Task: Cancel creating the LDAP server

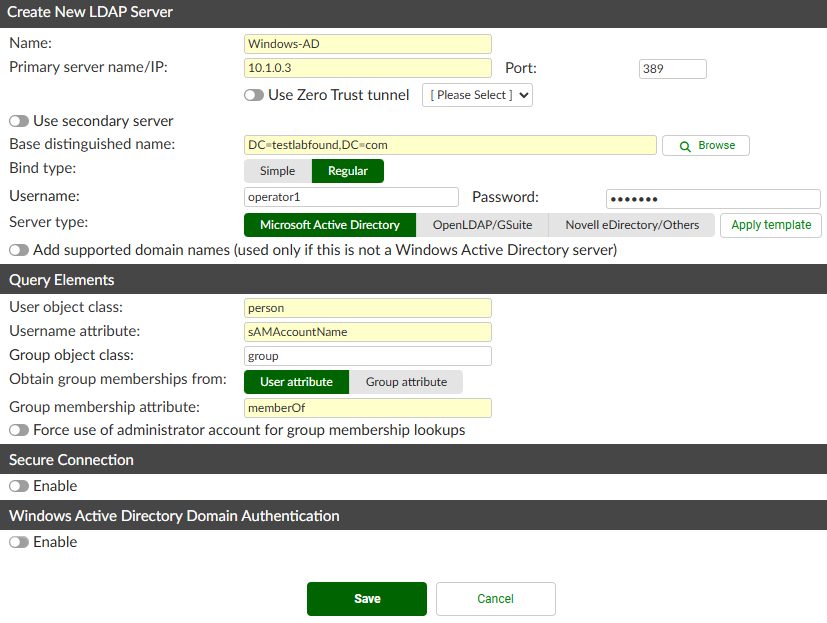Action: 495,598
